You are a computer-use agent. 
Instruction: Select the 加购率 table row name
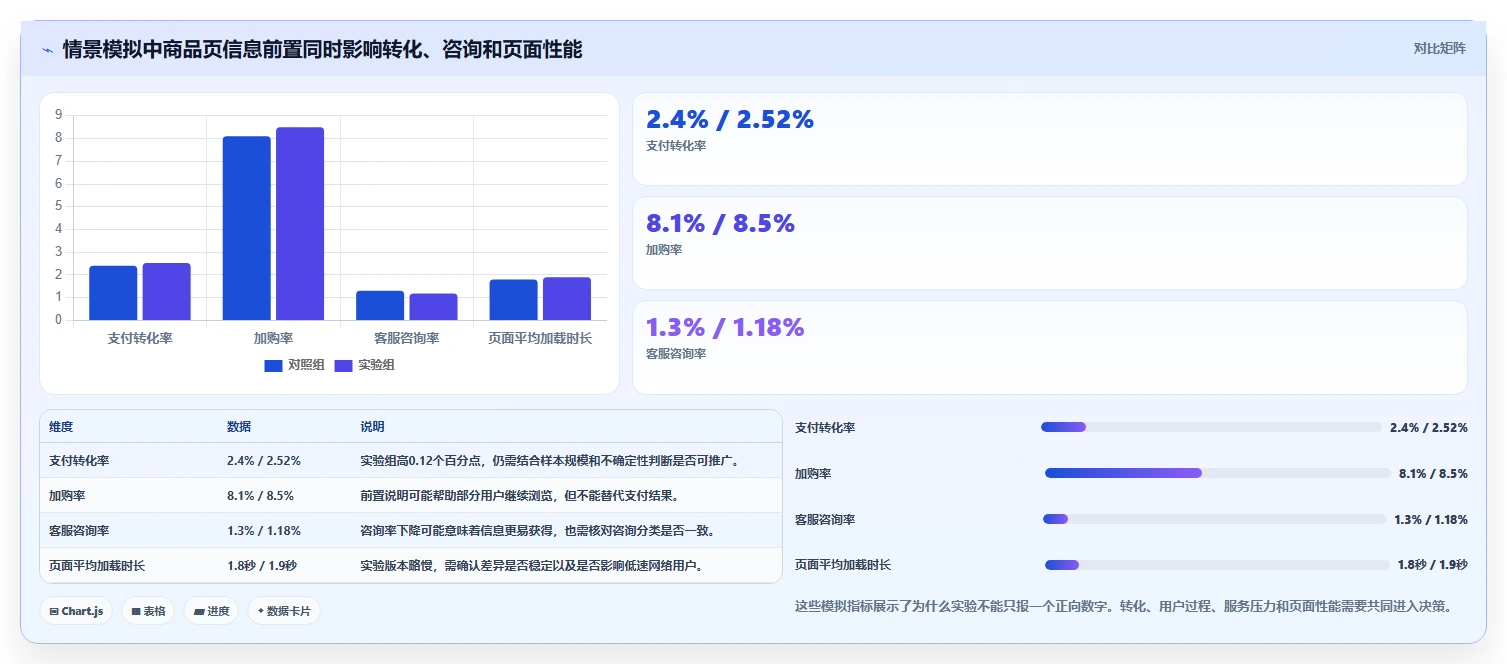click(x=67, y=496)
